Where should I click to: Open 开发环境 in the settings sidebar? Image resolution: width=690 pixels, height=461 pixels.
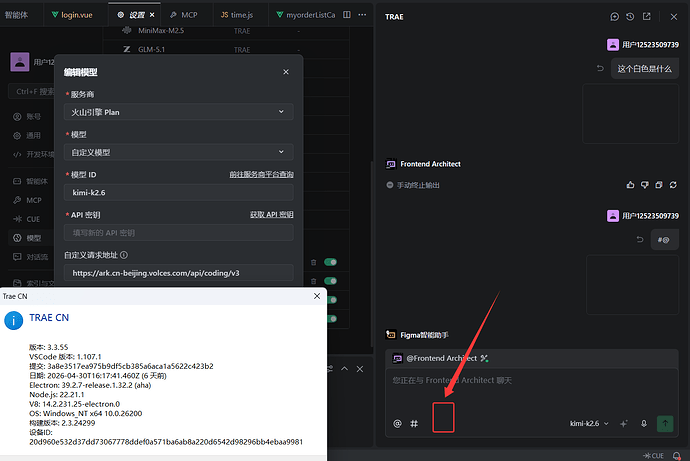[33, 154]
